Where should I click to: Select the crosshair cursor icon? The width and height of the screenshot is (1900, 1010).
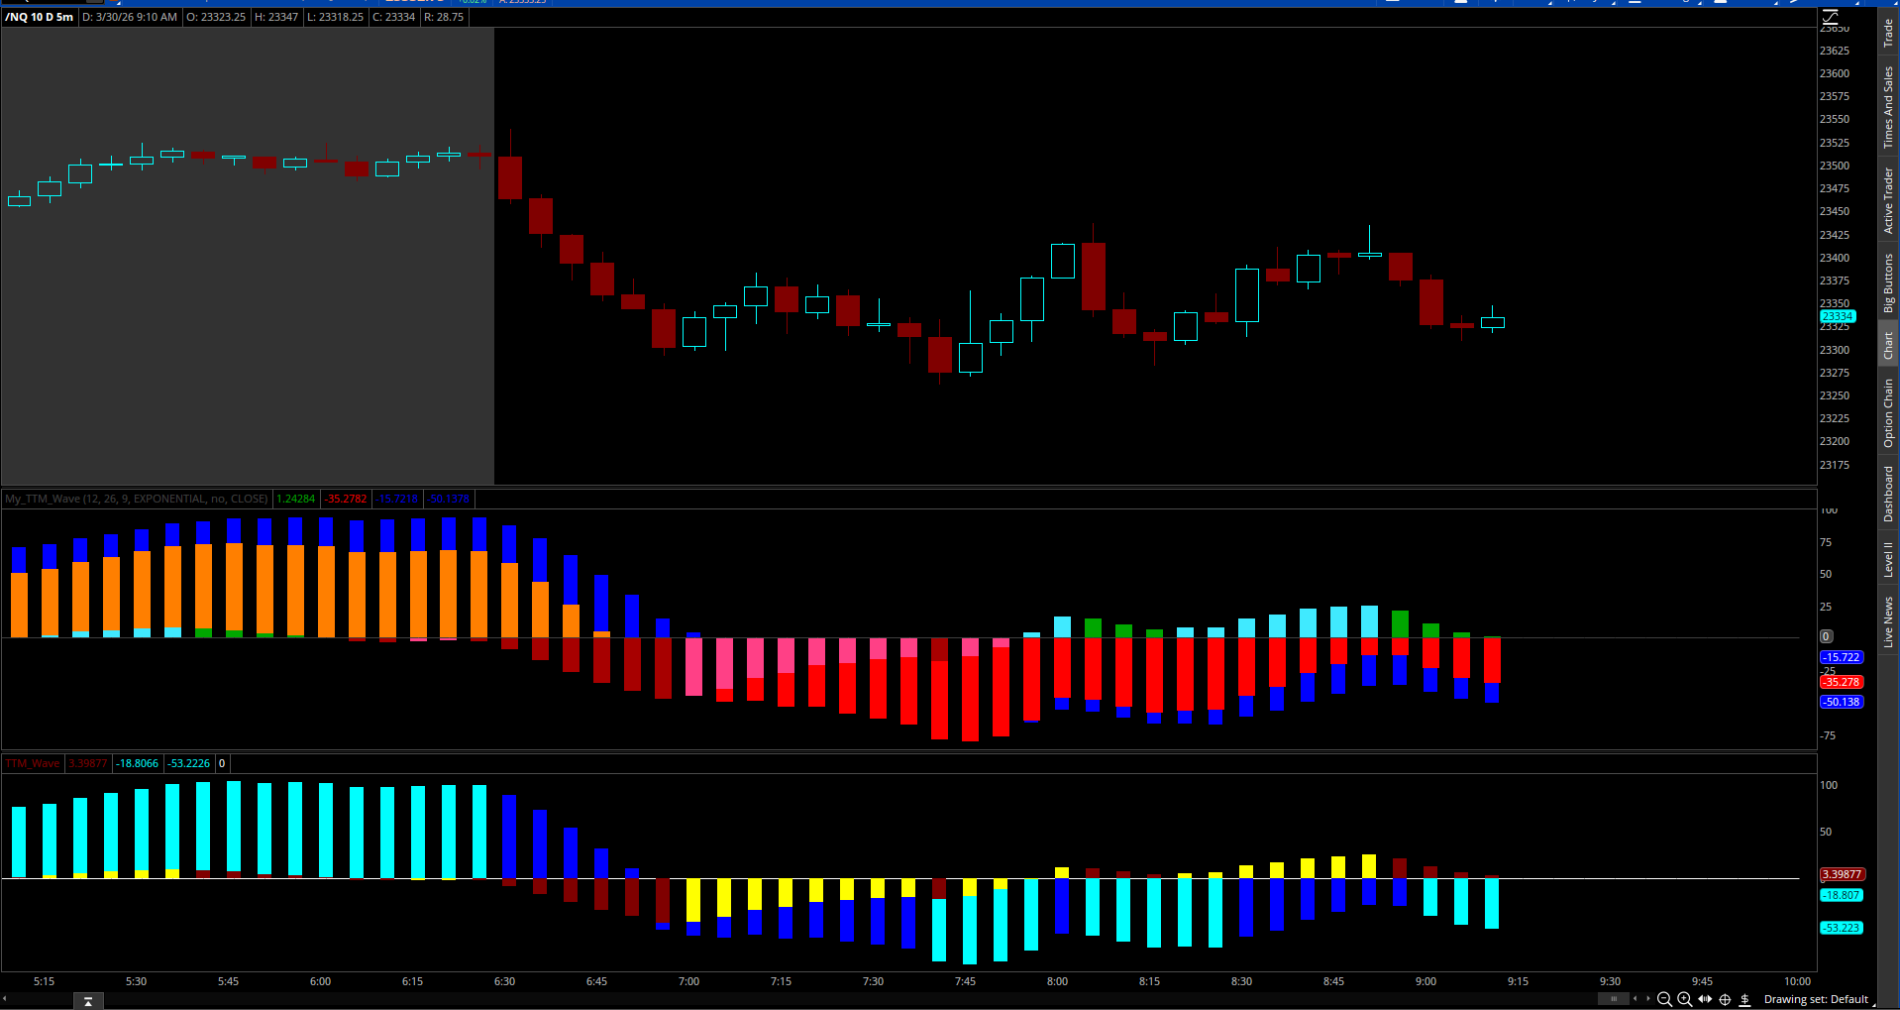1725,998
